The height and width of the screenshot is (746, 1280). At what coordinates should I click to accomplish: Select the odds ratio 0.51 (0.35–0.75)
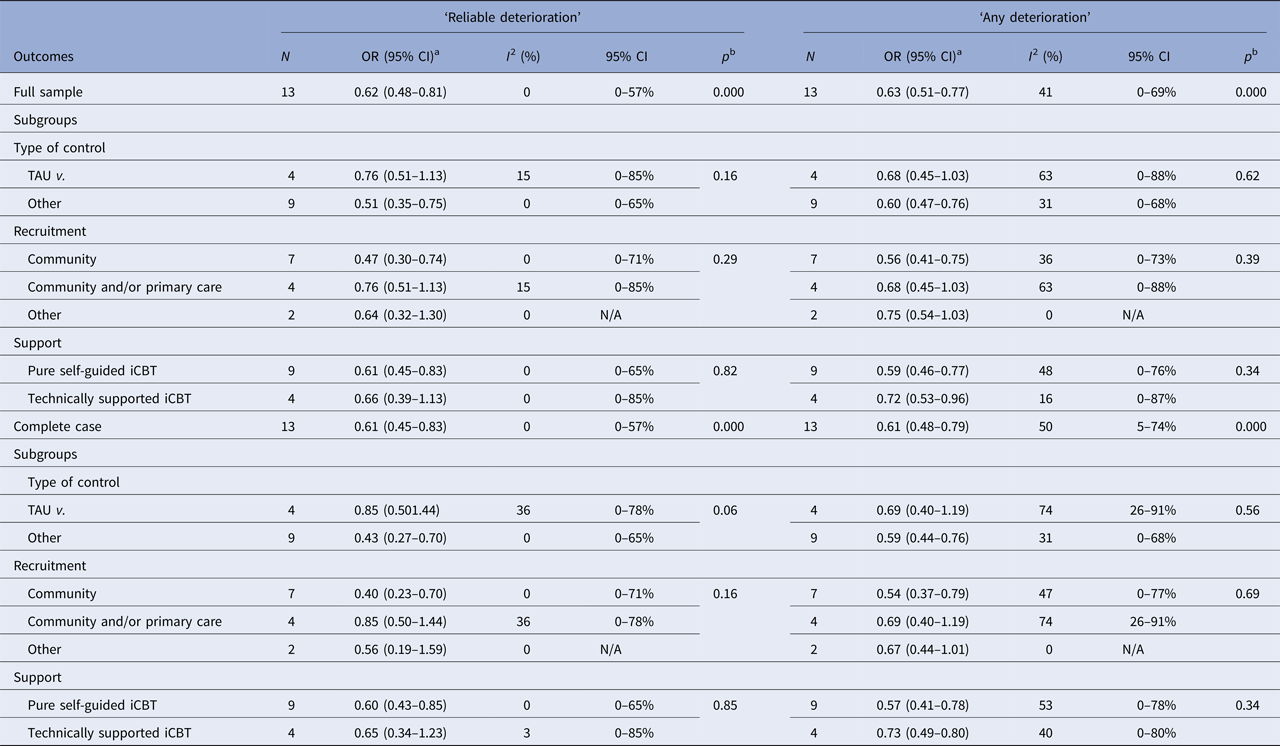(x=400, y=203)
